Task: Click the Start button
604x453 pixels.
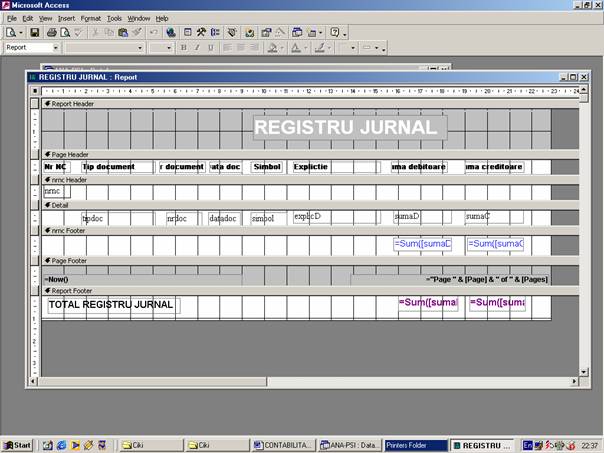Action: (x=18, y=445)
